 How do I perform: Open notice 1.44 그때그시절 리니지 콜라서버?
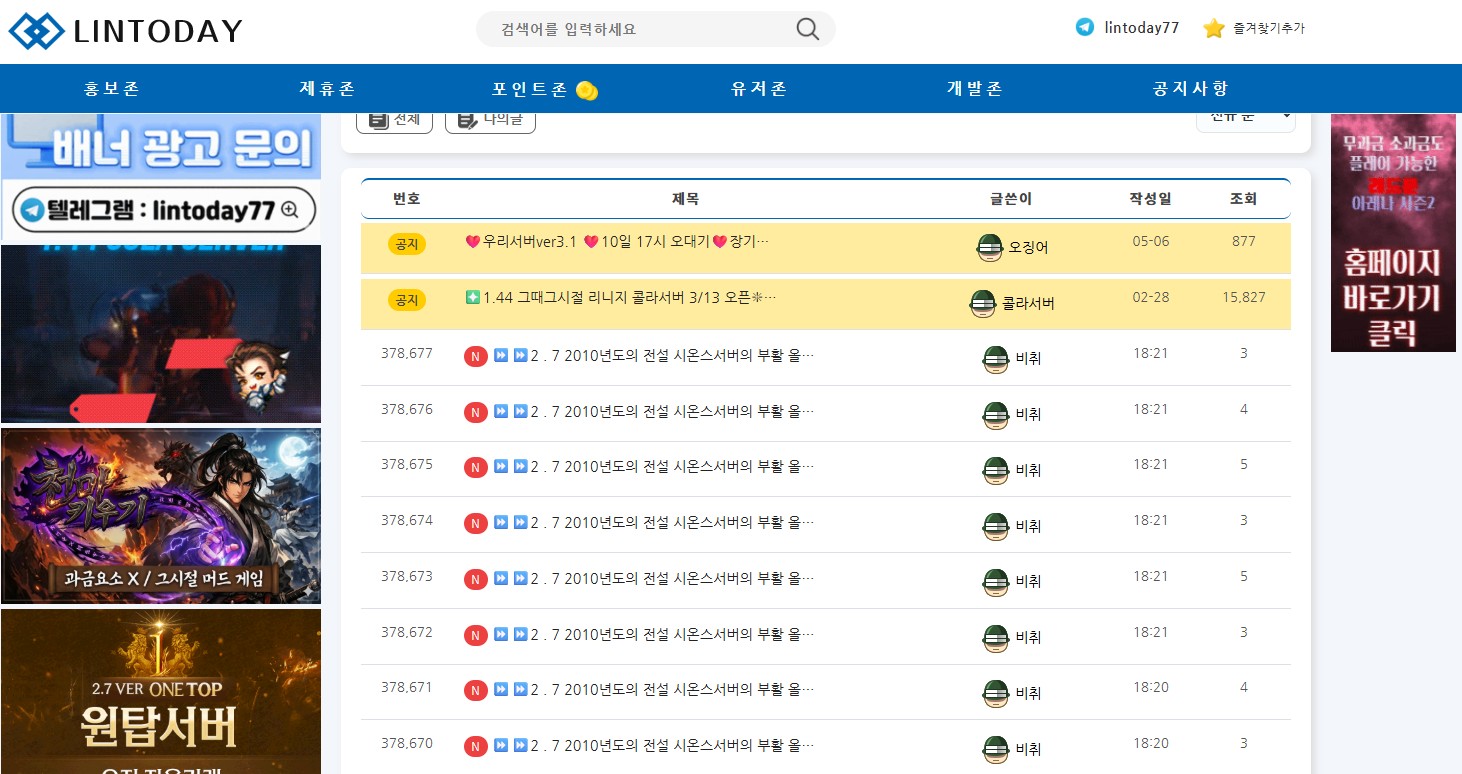pos(621,297)
